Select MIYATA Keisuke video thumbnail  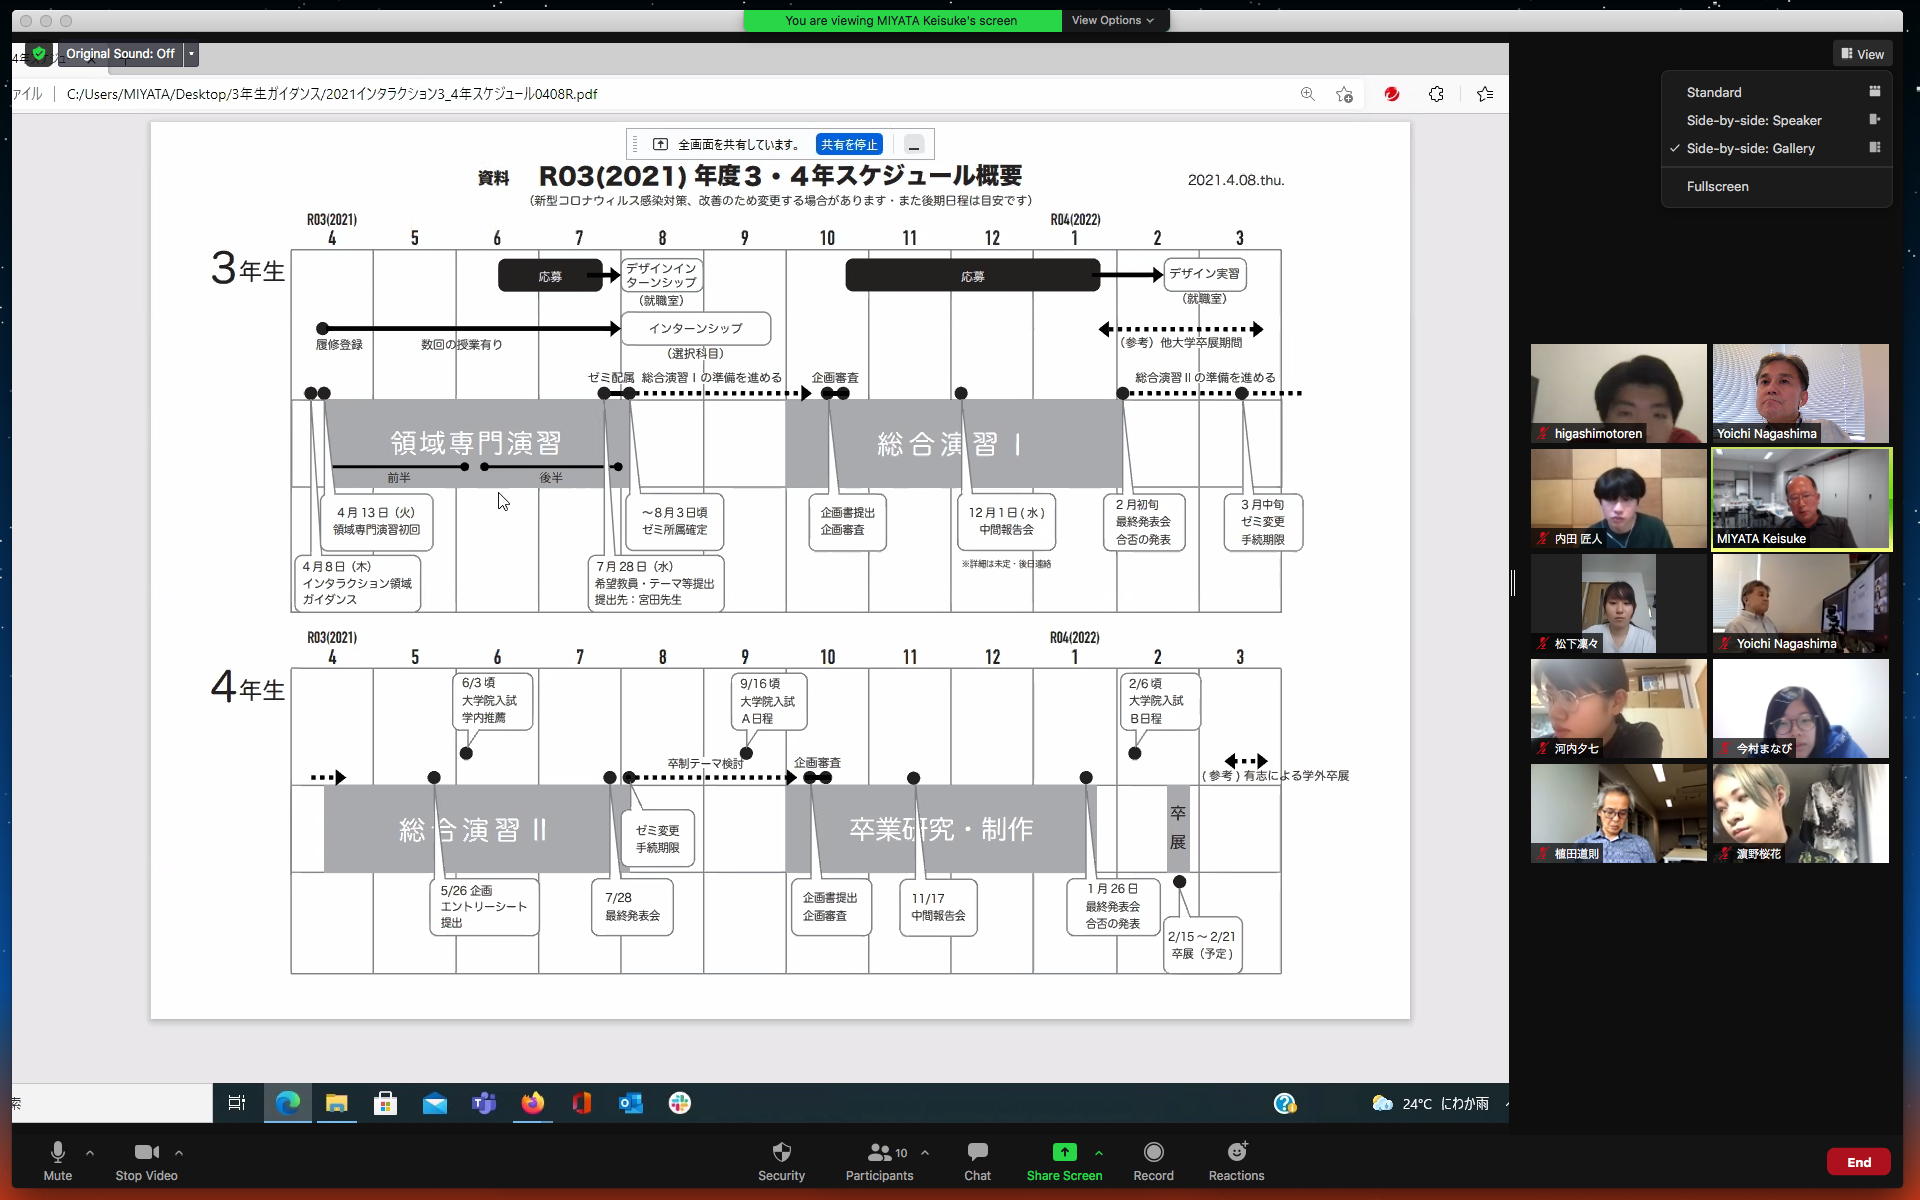pos(1800,498)
